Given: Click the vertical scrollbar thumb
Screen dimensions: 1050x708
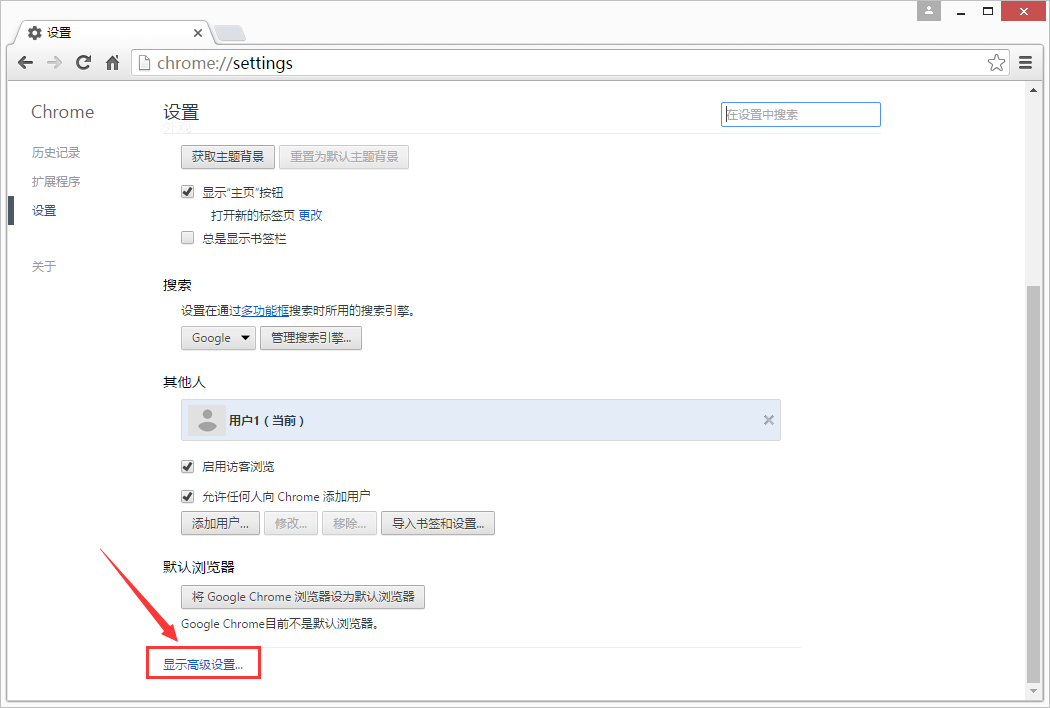Looking at the screenshot, I should point(1034,484).
